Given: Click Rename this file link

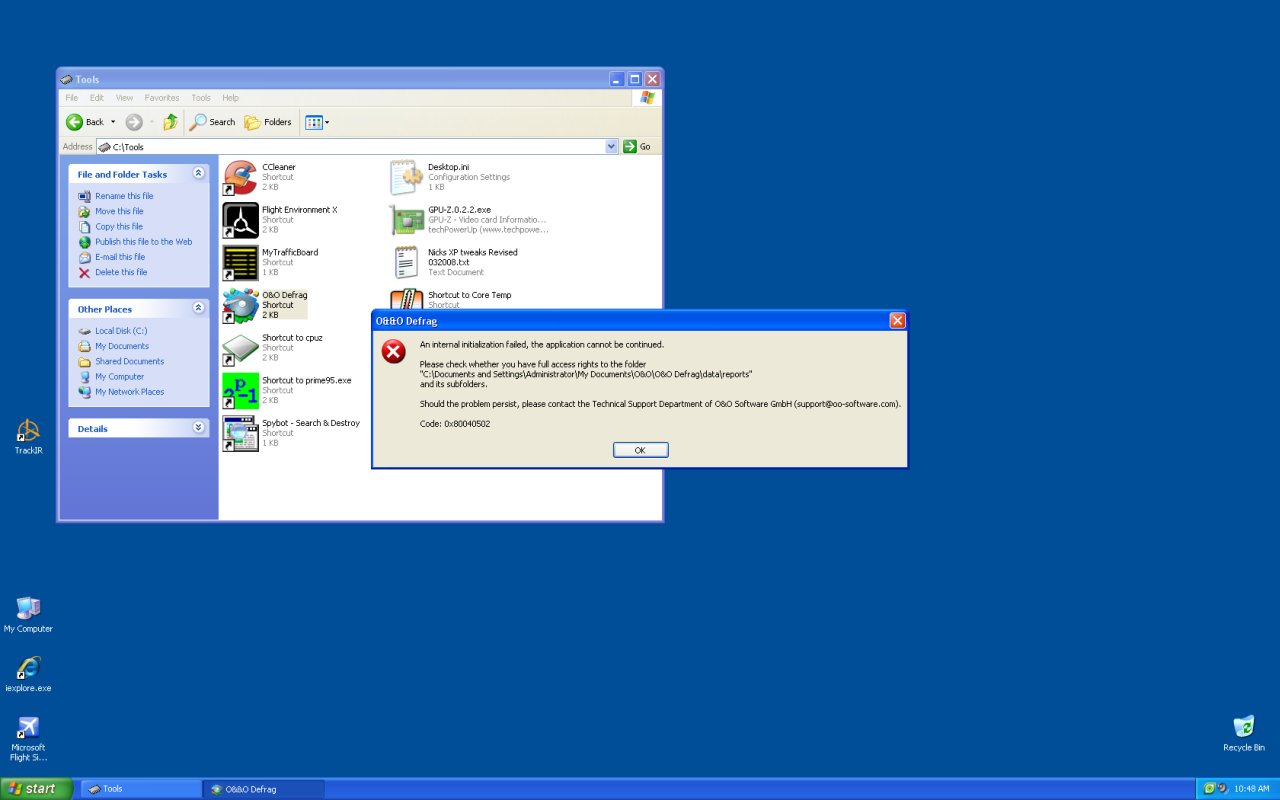Looking at the screenshot, I should click(124, 196).
